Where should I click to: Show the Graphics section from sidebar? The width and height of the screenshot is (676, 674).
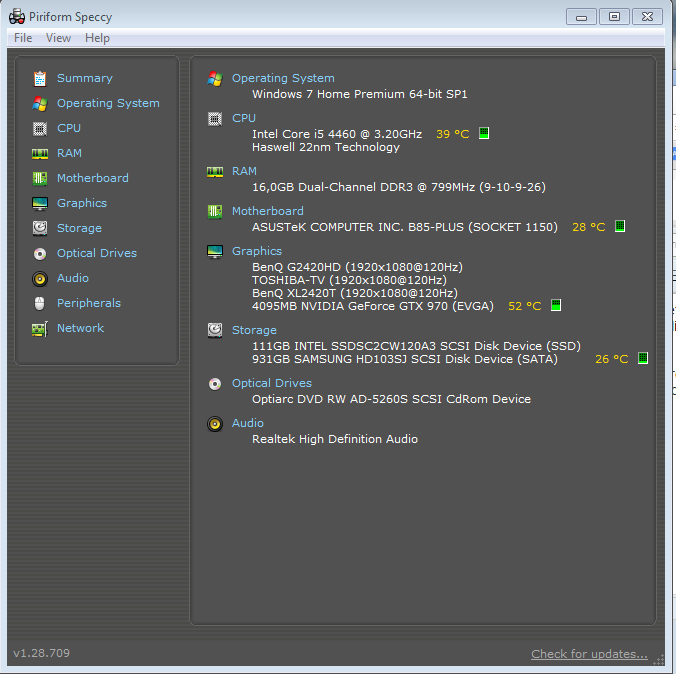[82, 204]
